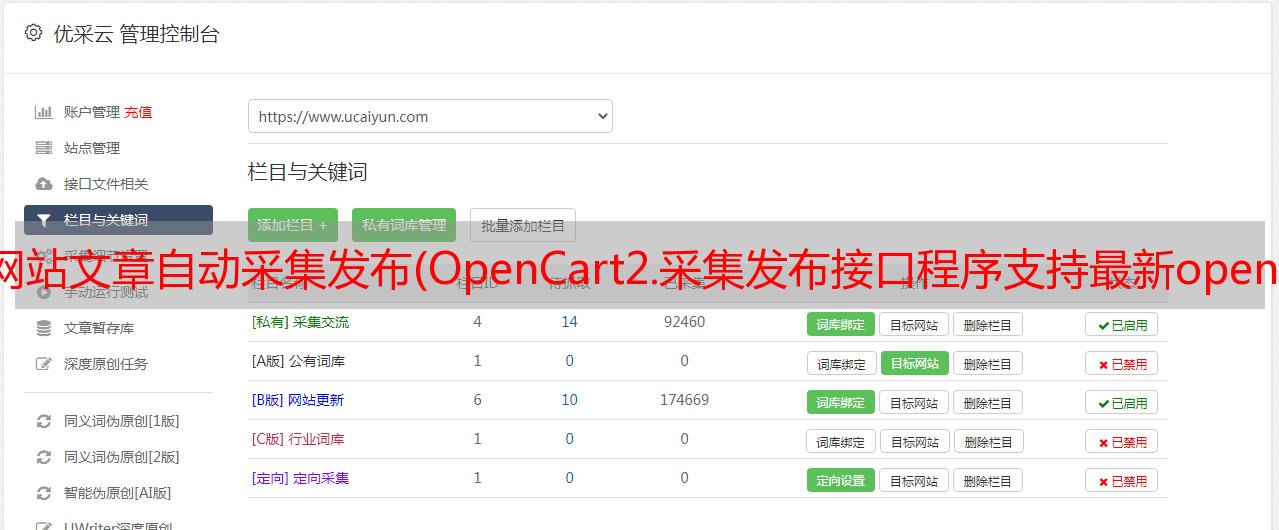Click the server icon for 站点管理
This screenshot has width=1279, height=530.
point(43,148)
